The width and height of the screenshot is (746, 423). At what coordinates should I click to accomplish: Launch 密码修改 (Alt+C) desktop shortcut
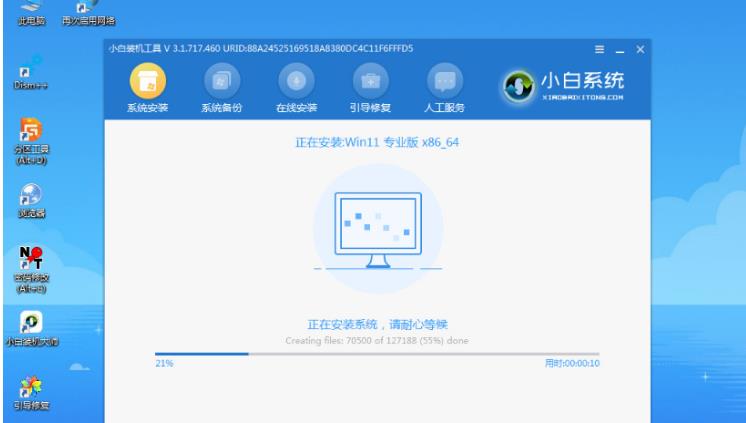pos(31,269)
